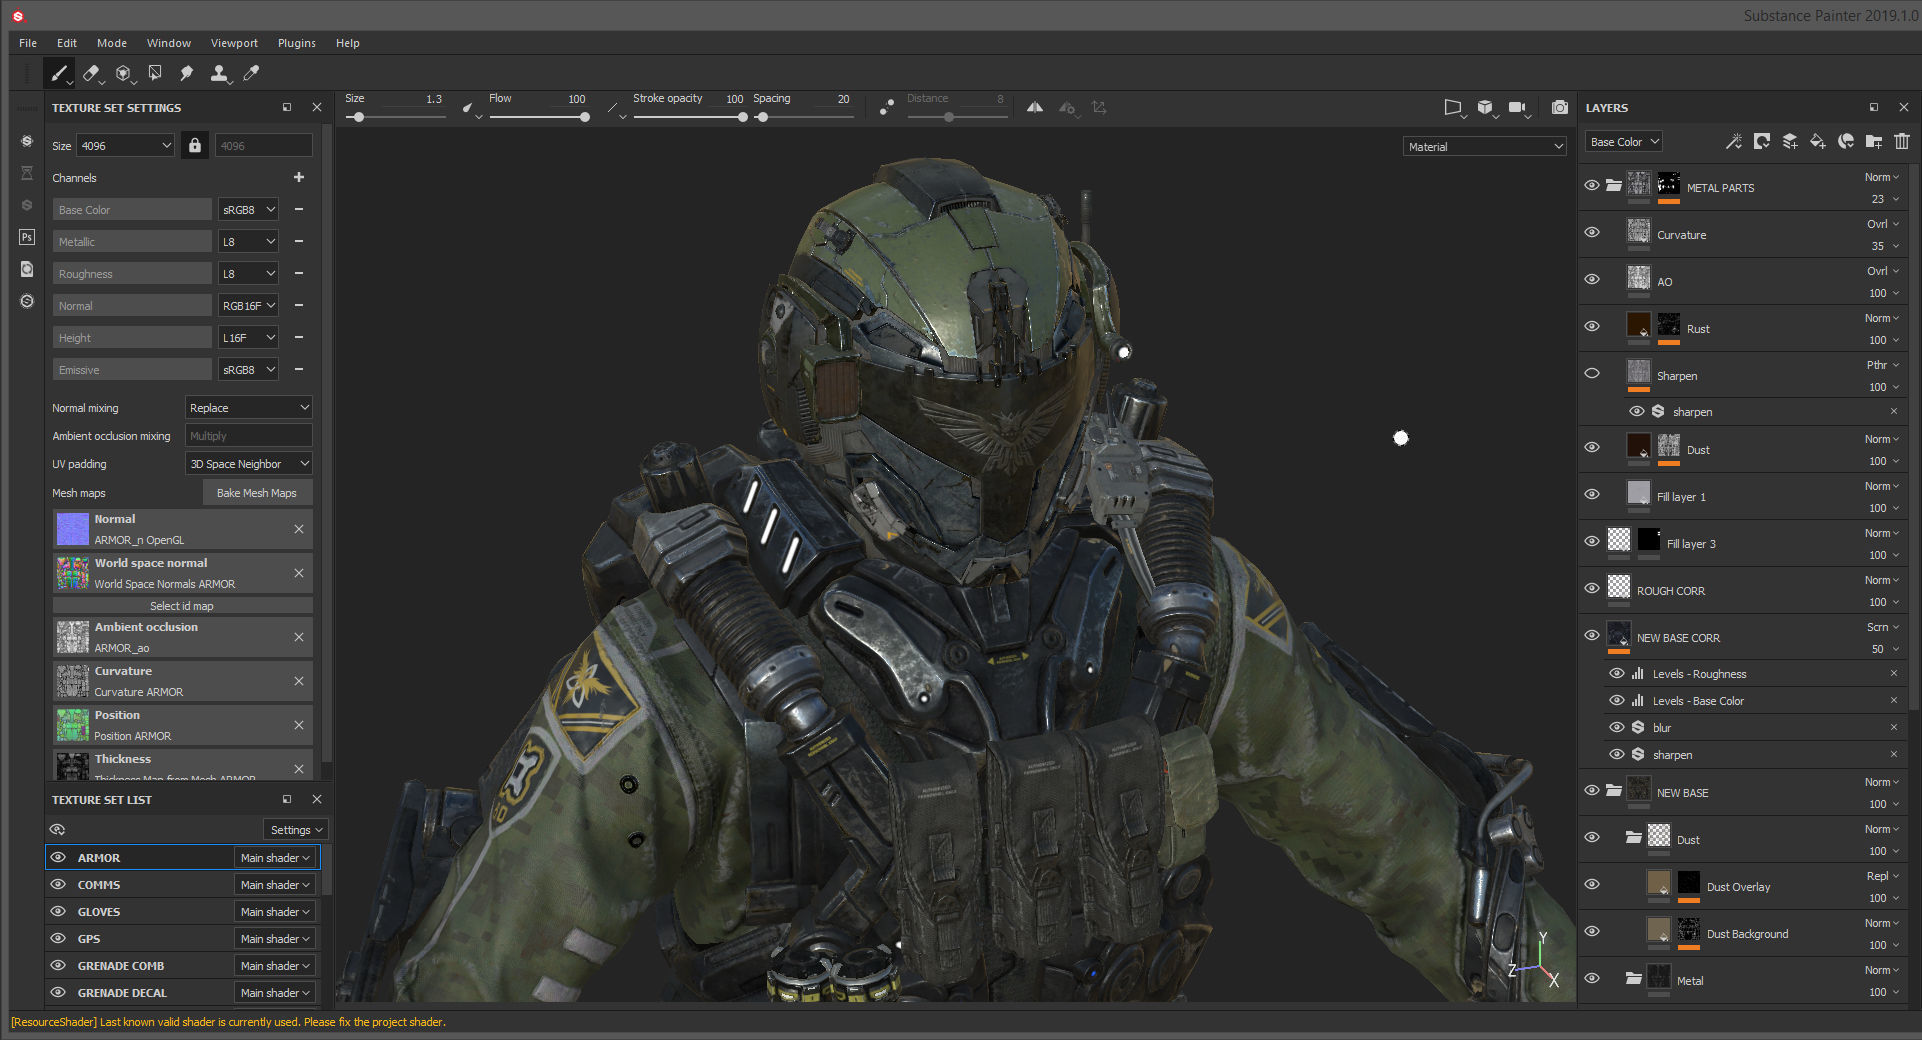Open Base Color sRGB8 format dropdown
Screen dimensions: 1922x1040
click(248, 210)
